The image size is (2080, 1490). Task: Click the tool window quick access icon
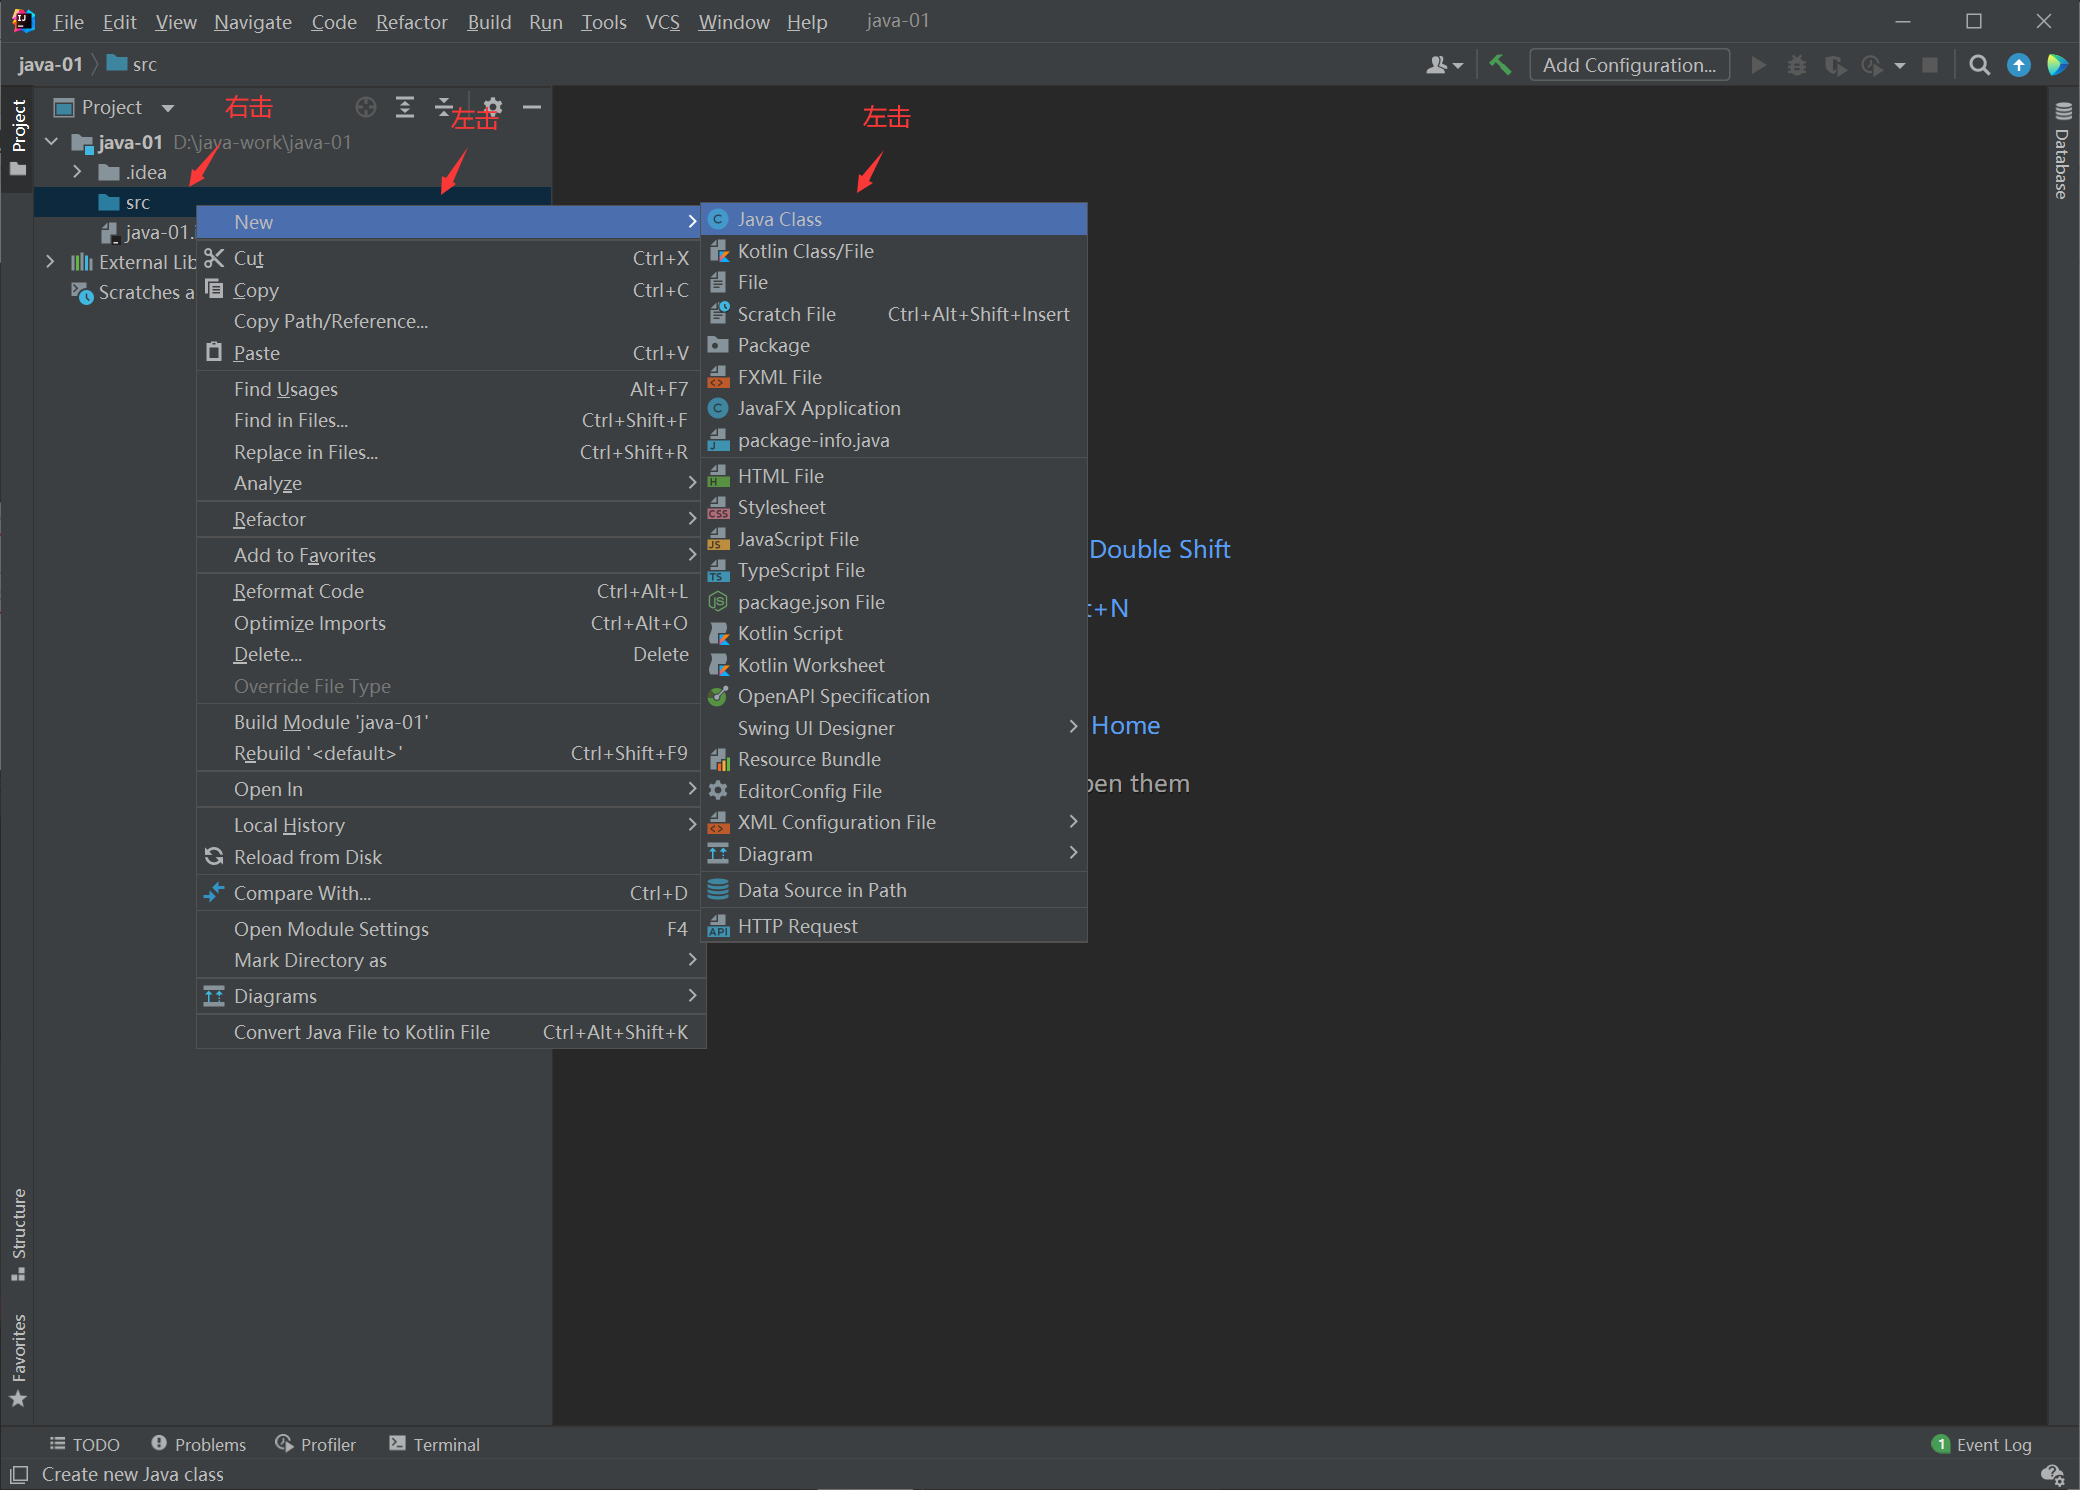[x=19, y=1474]
